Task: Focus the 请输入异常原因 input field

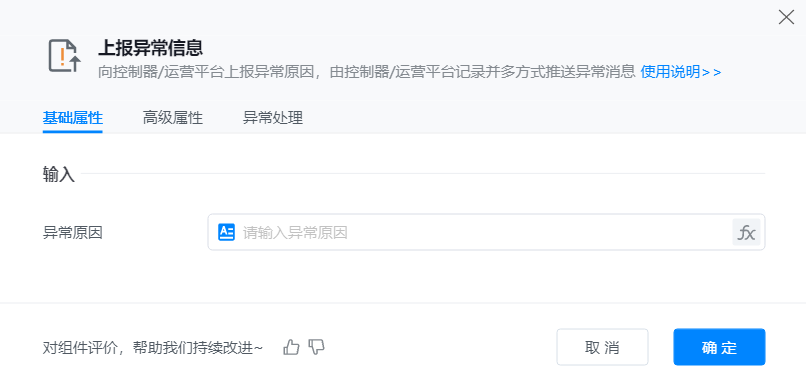Action: coord(486,232)
